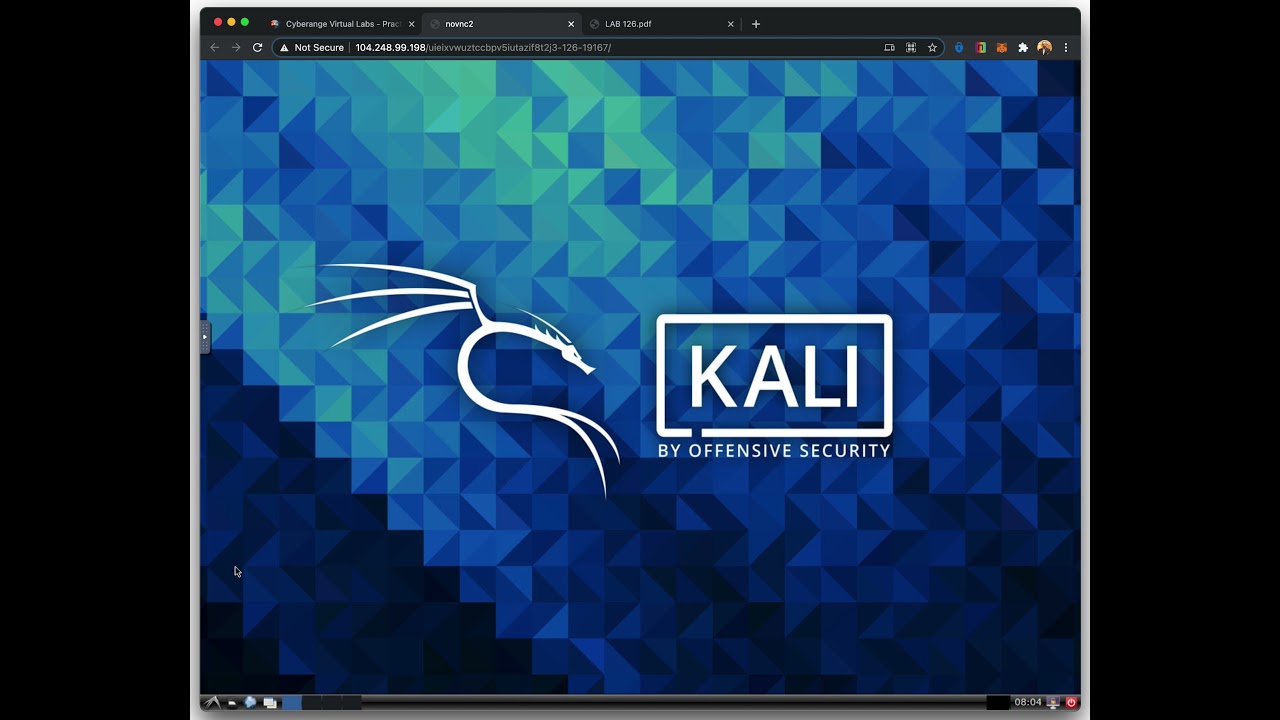Open the rainbow-colored extension icon
The height and width of the screenshot is (720, 1280).
coord(981,47)
